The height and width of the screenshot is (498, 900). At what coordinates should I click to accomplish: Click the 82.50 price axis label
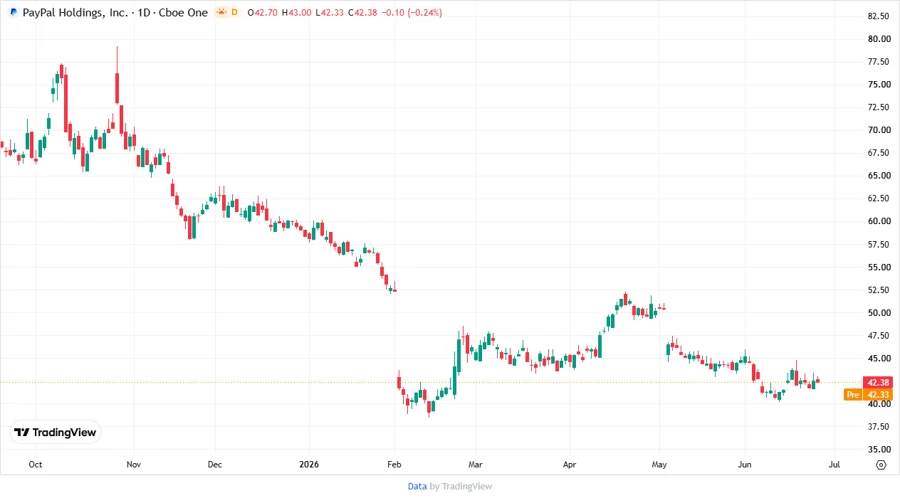(879, 16)
